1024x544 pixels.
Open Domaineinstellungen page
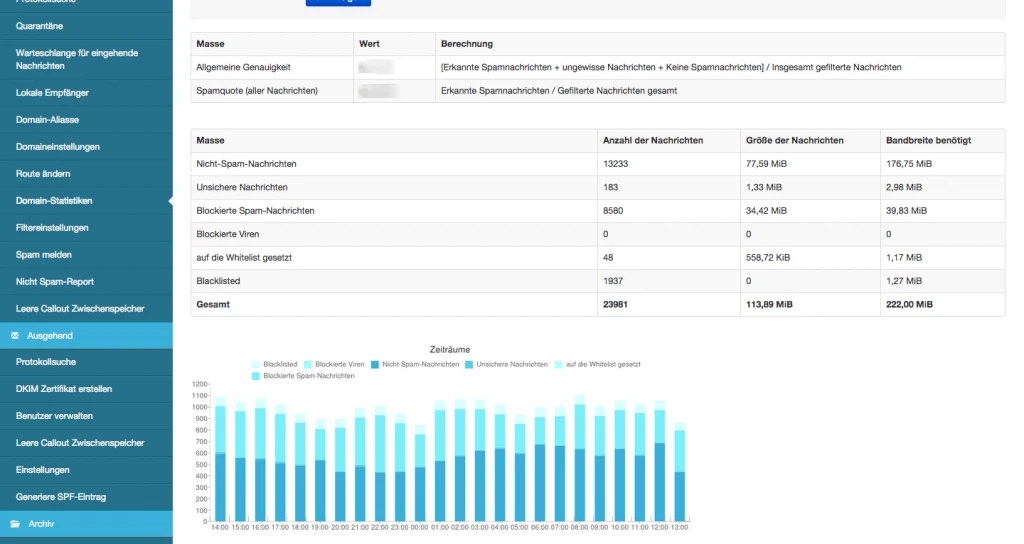[58, 147]
